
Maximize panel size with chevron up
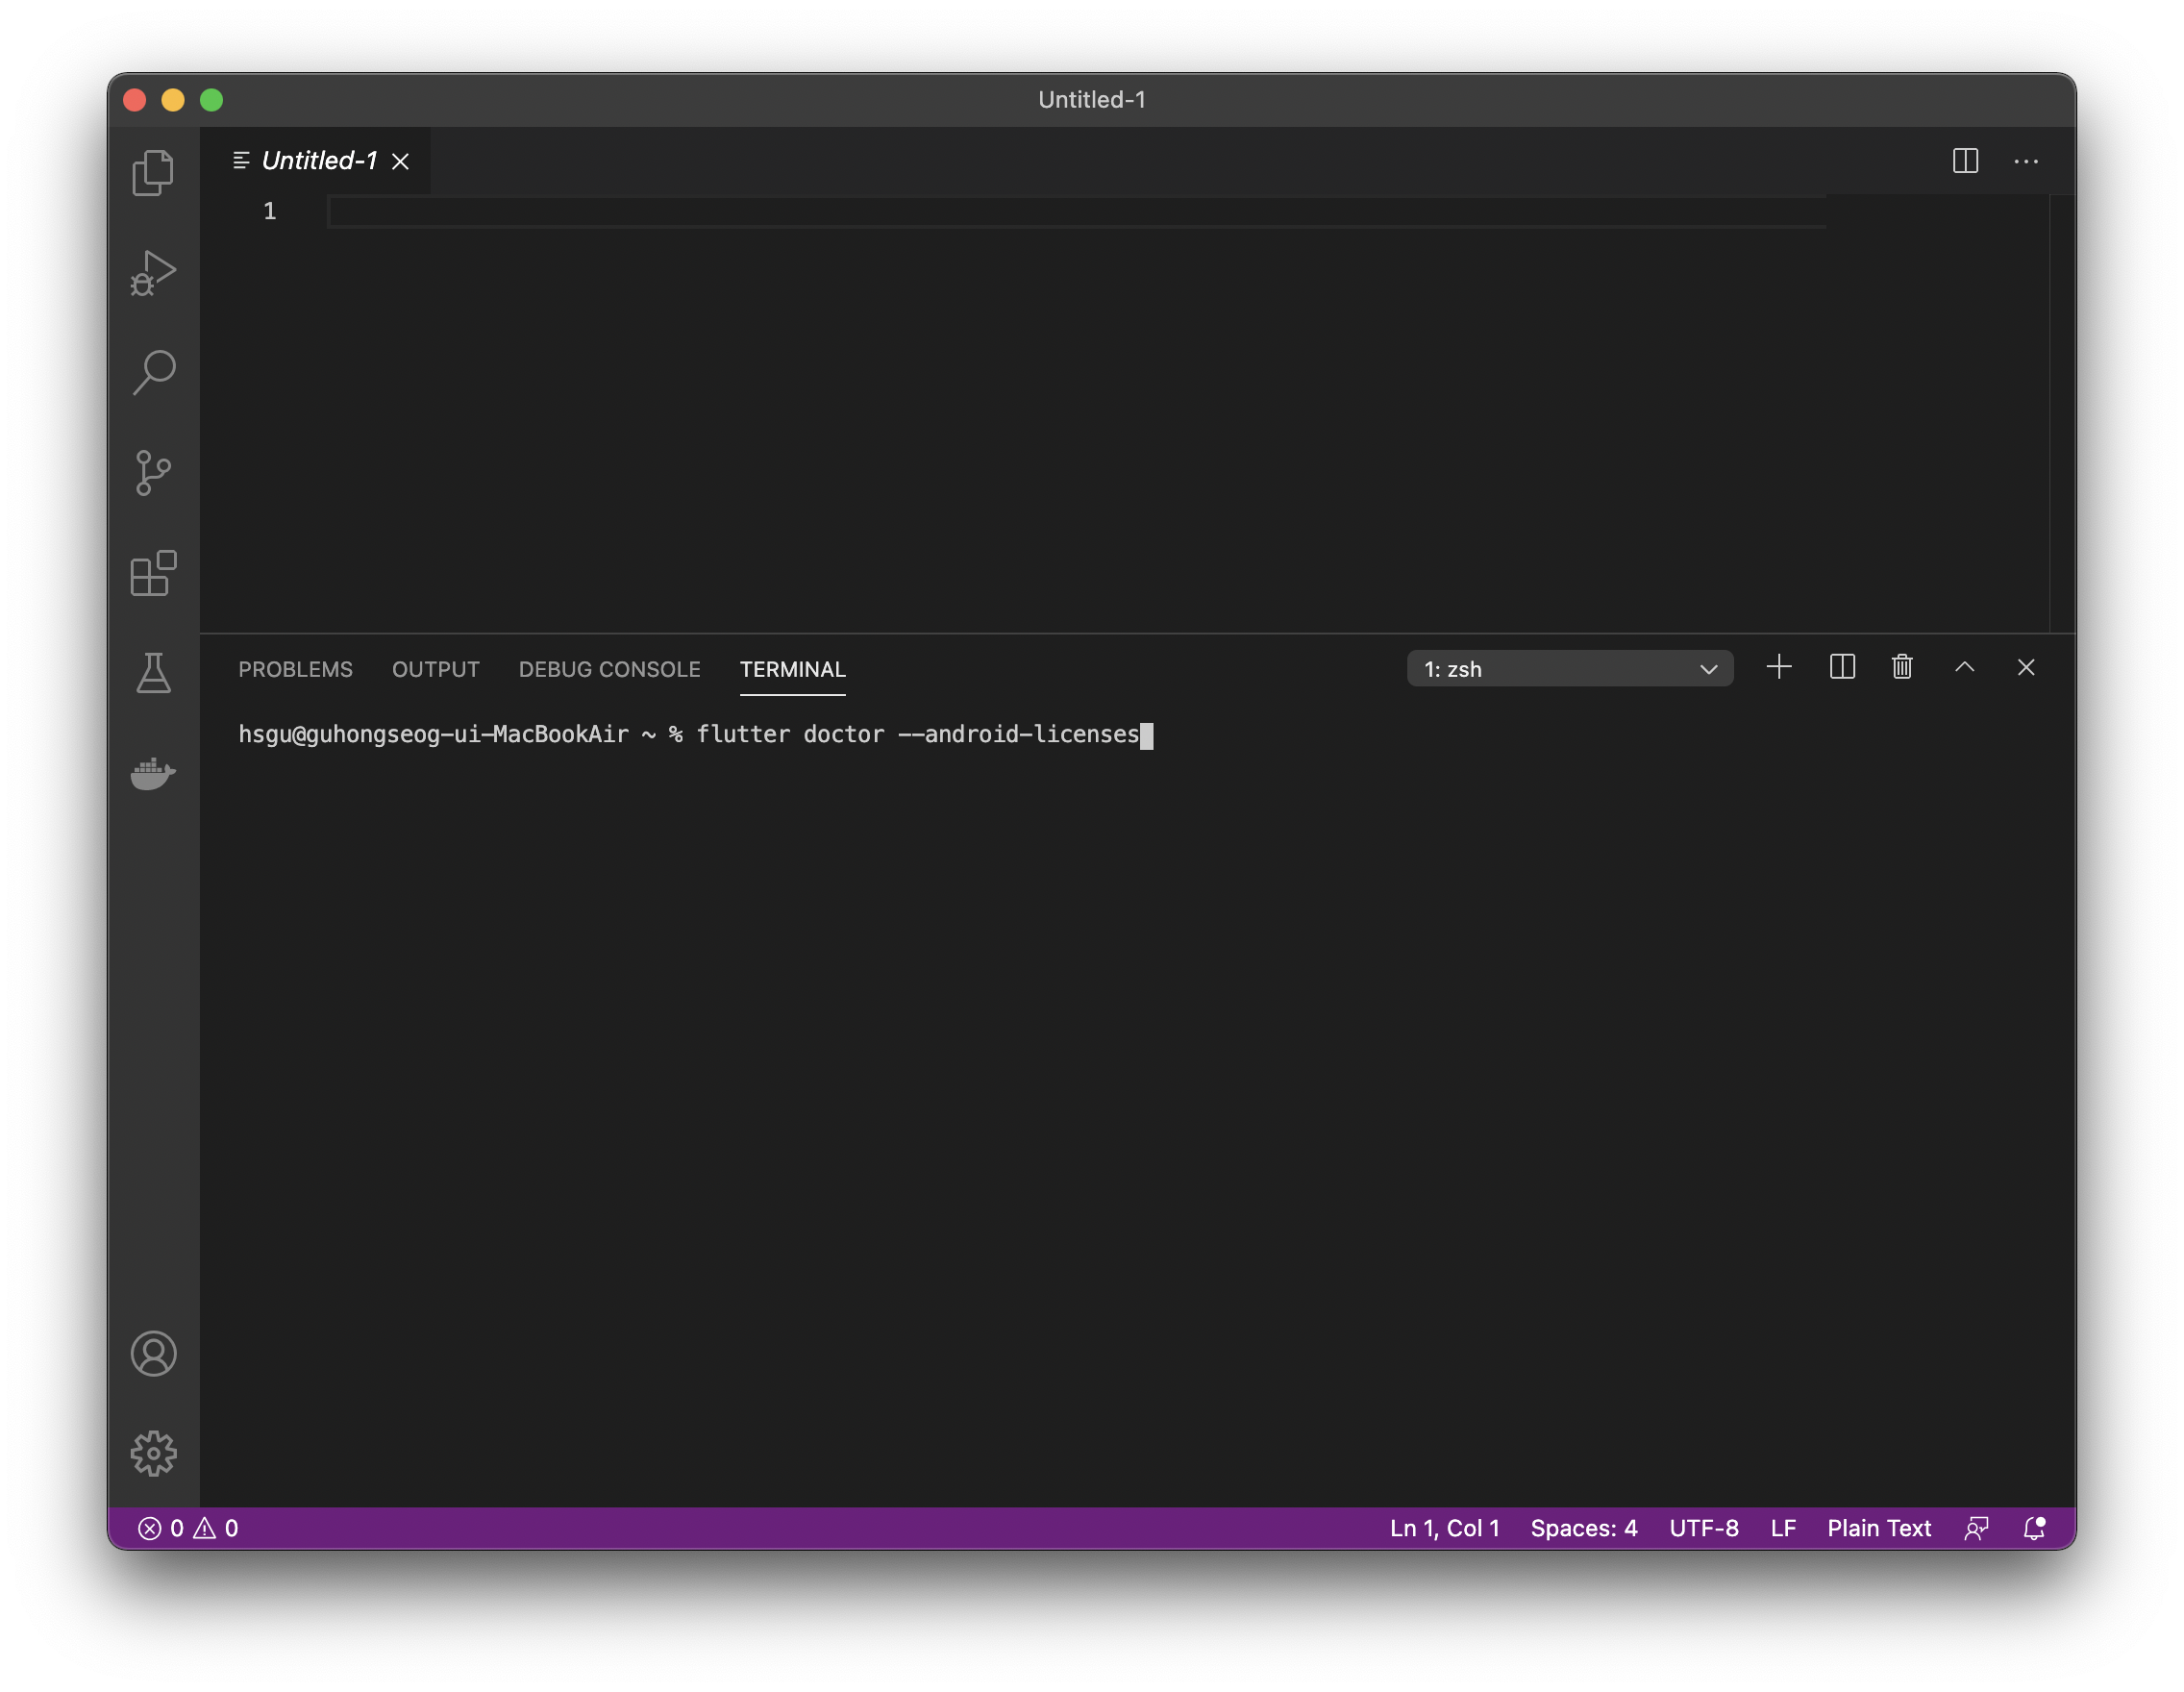point(1964,667)
